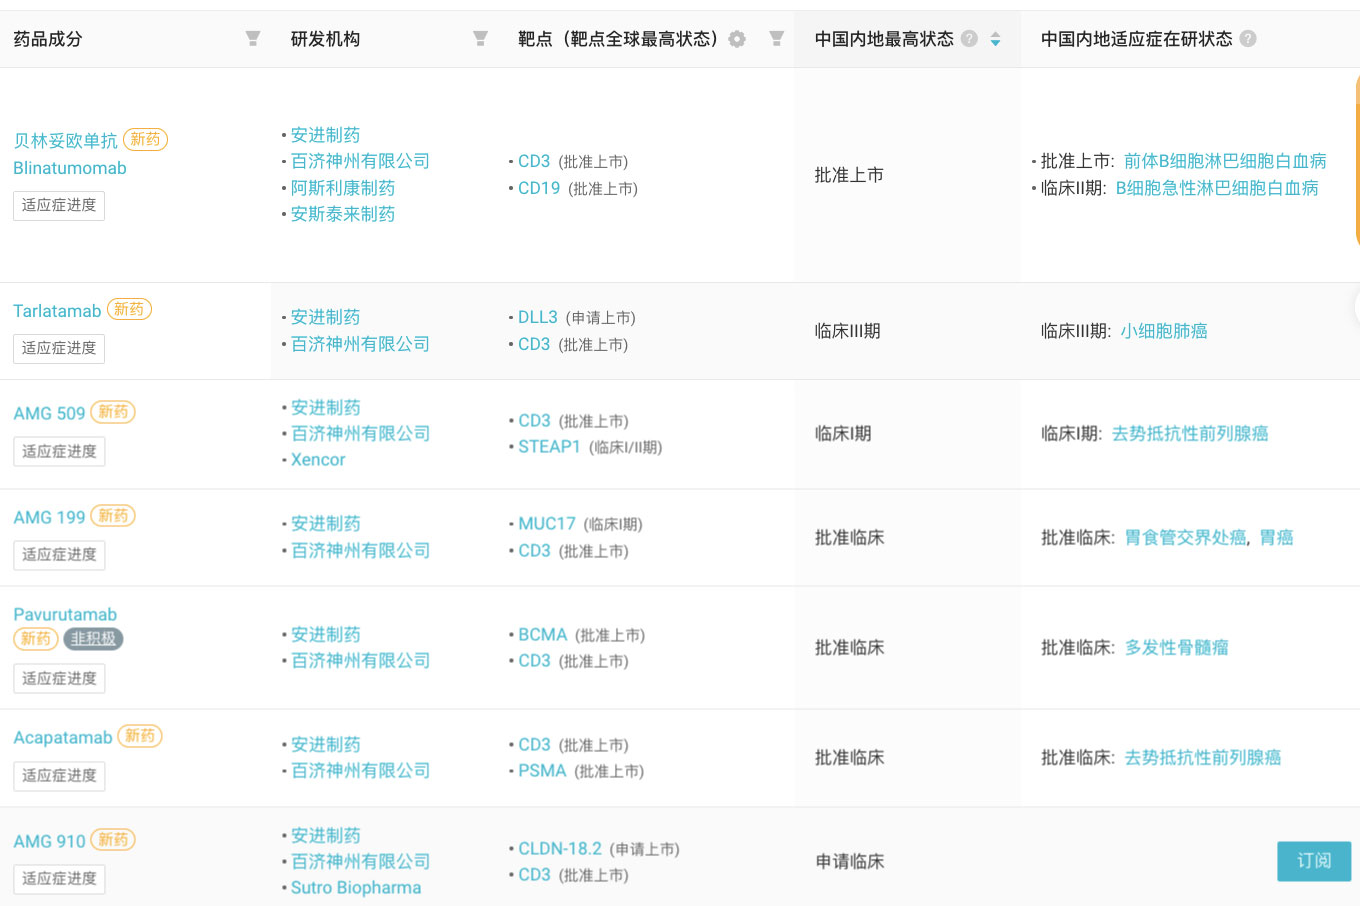Click 新药 tag on 贝林妥欧单抗

(x=145, y=140)
